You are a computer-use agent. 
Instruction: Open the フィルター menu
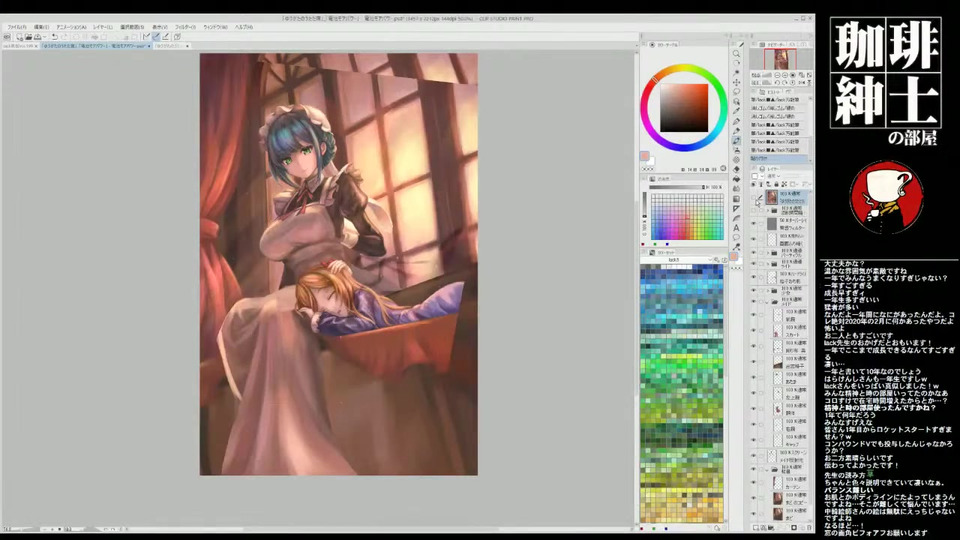point(185,27)
